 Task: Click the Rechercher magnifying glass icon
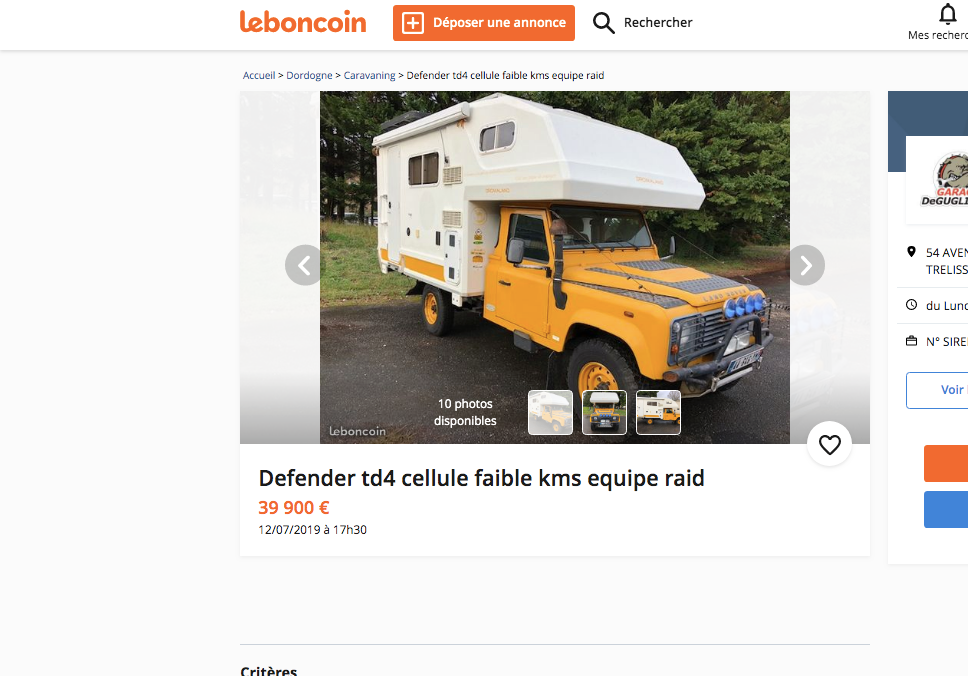coord(603,23)
